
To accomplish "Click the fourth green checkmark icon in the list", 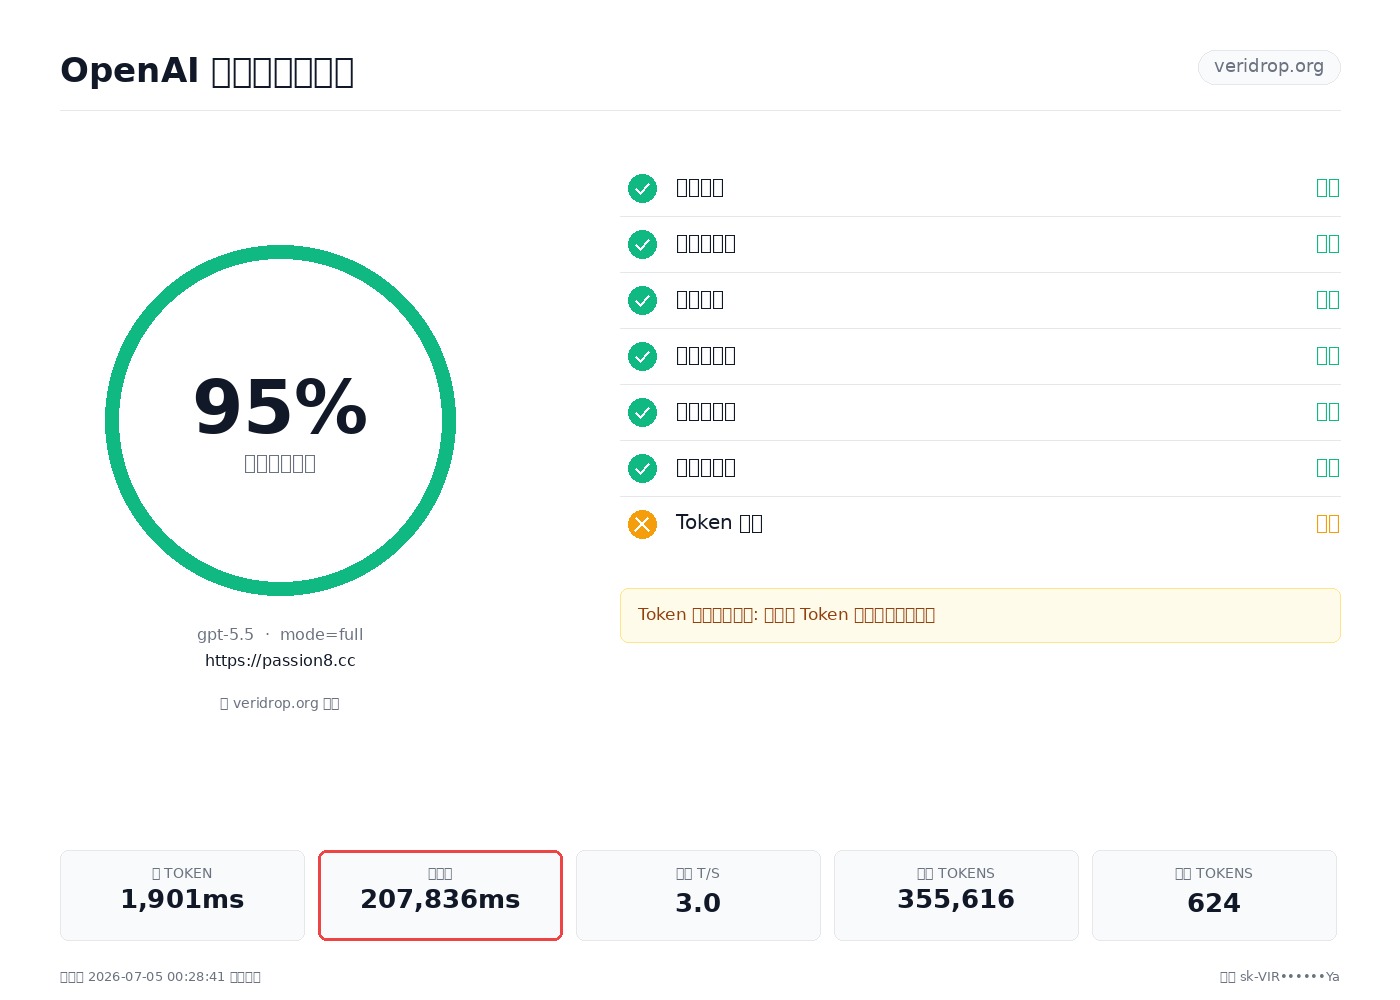I will [x=642, y=356].
